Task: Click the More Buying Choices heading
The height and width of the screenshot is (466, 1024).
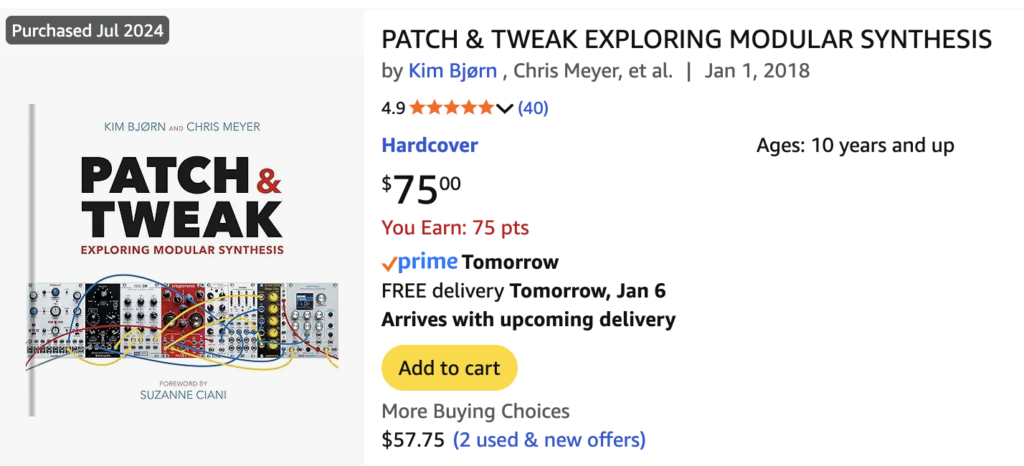Action: [x=476, y=411]
